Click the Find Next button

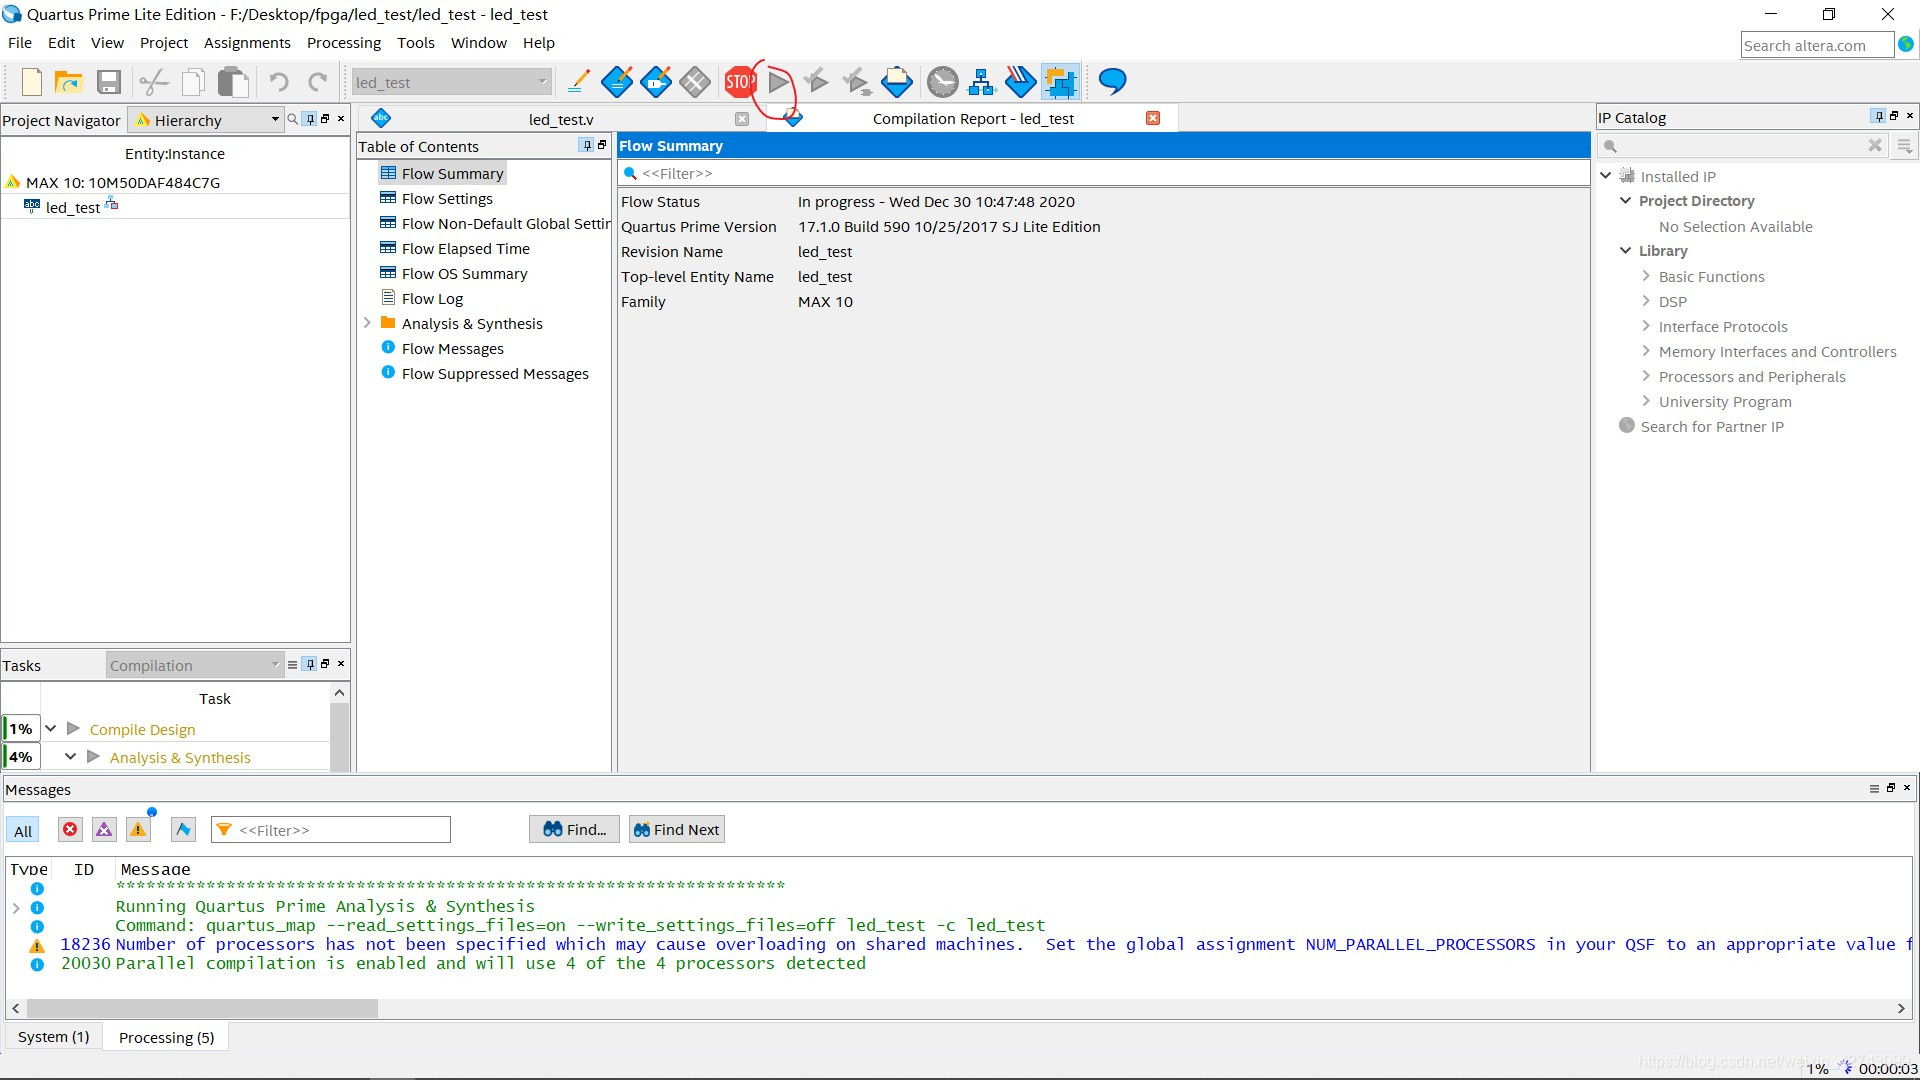point(677,830)
